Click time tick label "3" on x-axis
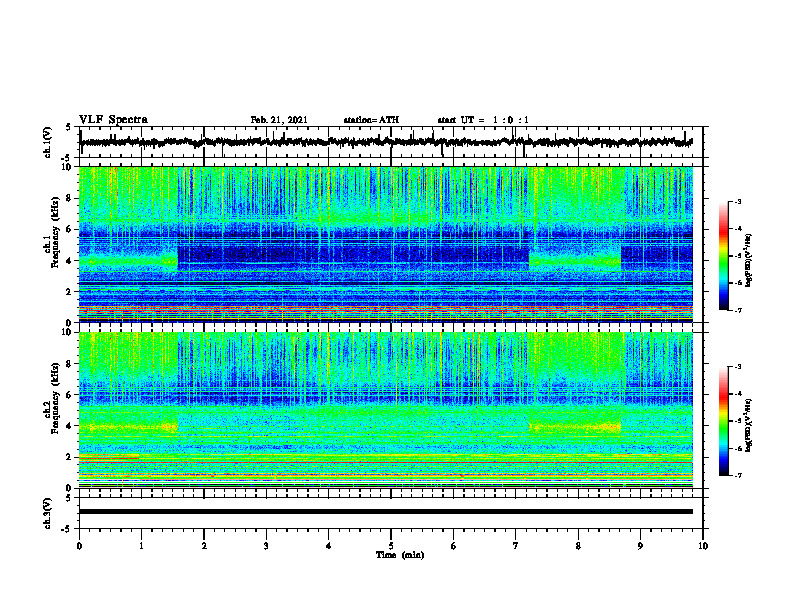Viewport: 792px width, 612px height. tap(266, 546)
